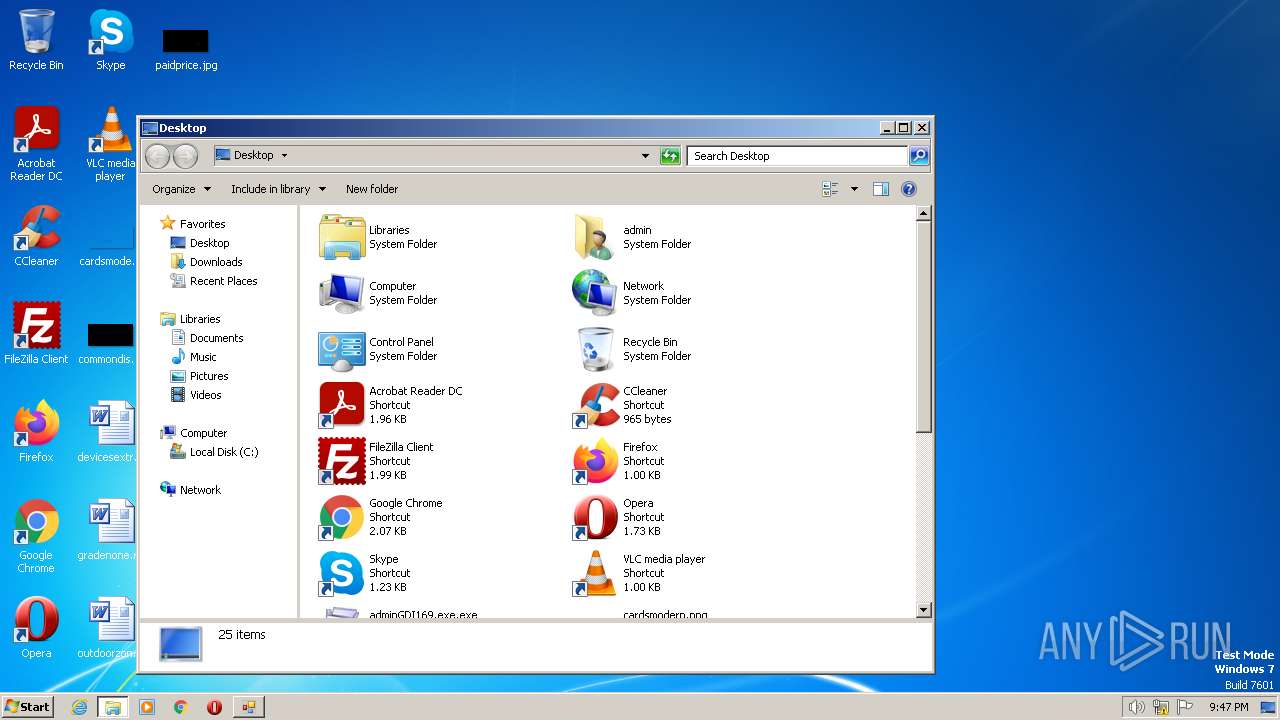Select FileZilla Client shortcut in list
This screenshot has height=720, width=1280.
(x=342, y=461)
